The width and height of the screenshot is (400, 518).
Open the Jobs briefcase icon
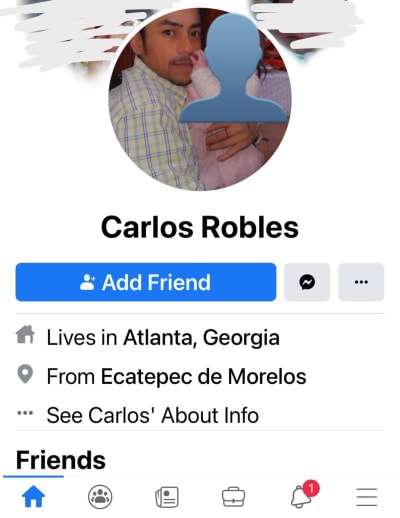[233, 497]
